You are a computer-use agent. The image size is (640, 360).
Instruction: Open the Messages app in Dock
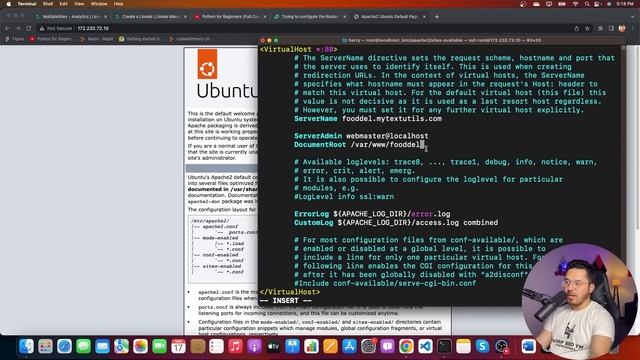point(83,347)
